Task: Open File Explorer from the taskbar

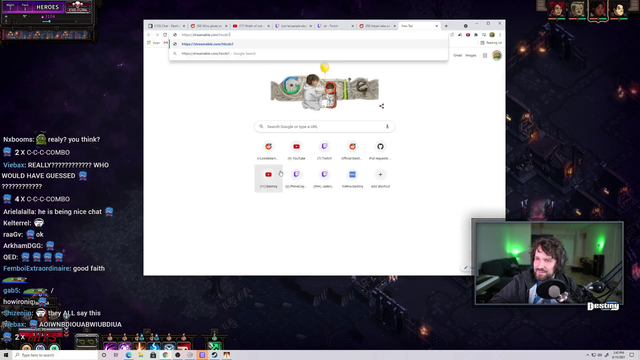Action: 141,355
